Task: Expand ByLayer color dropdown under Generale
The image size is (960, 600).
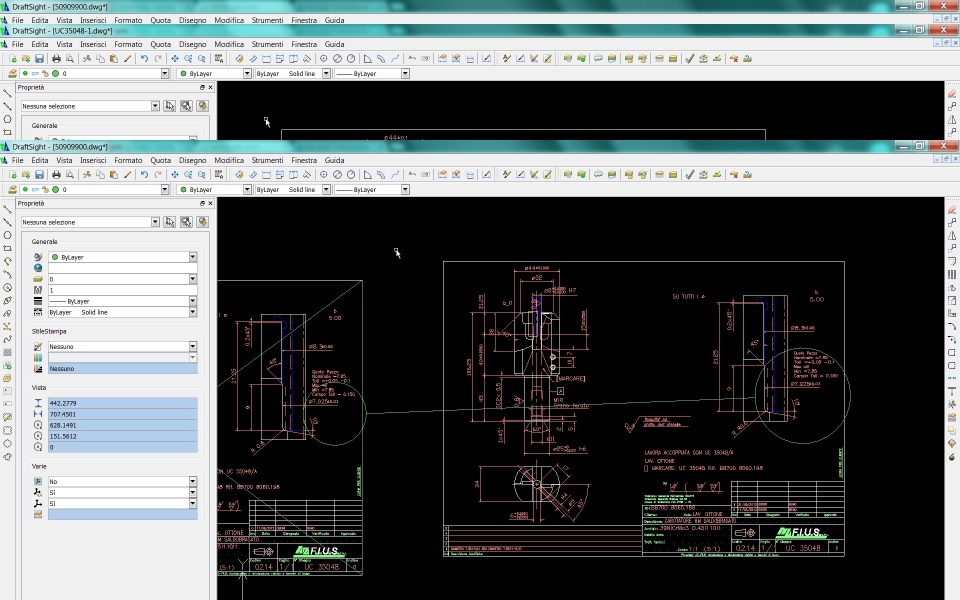Action: tap(193, 257)
